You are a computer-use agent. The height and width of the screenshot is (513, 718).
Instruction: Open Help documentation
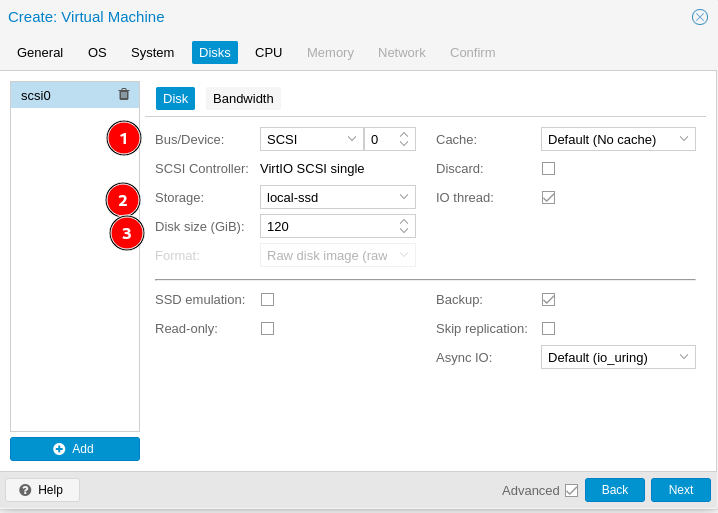coord(42,490)
